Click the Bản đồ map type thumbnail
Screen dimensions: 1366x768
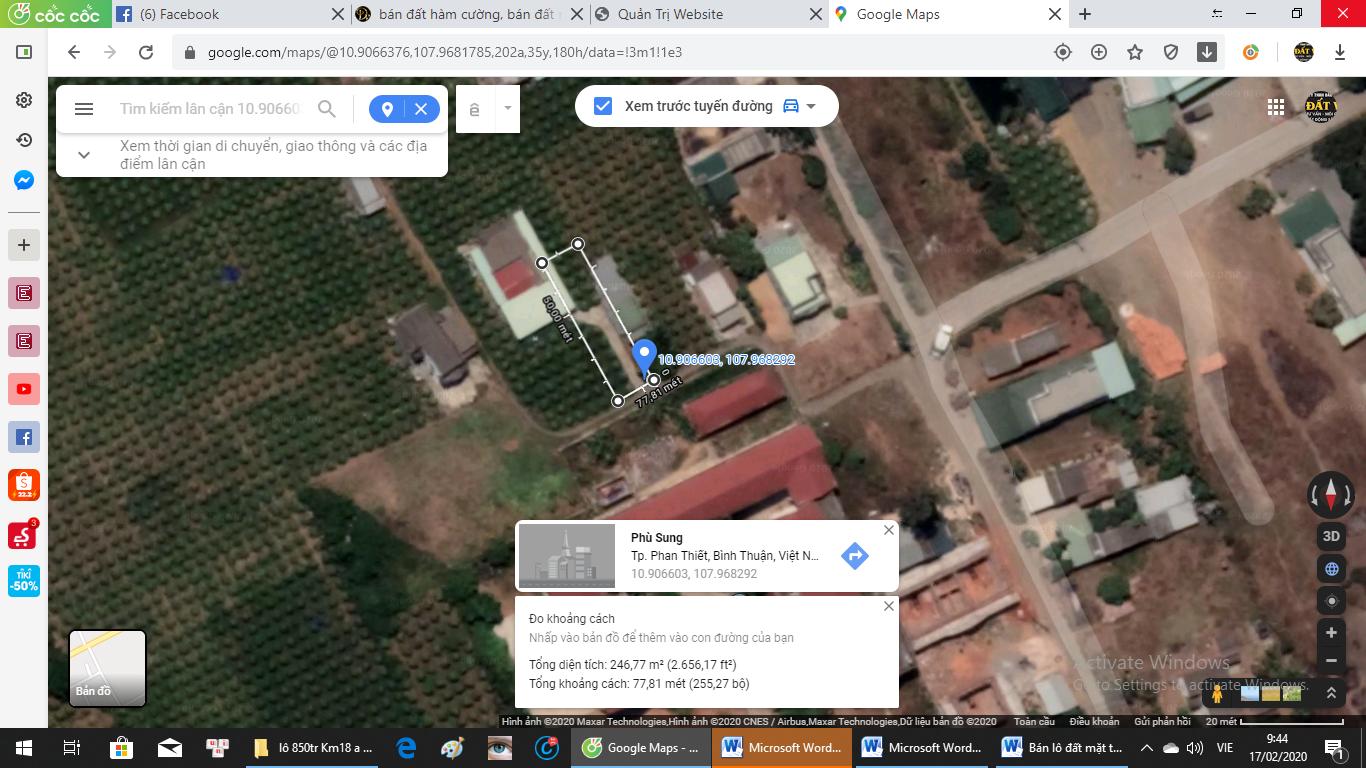coord(107,668)
